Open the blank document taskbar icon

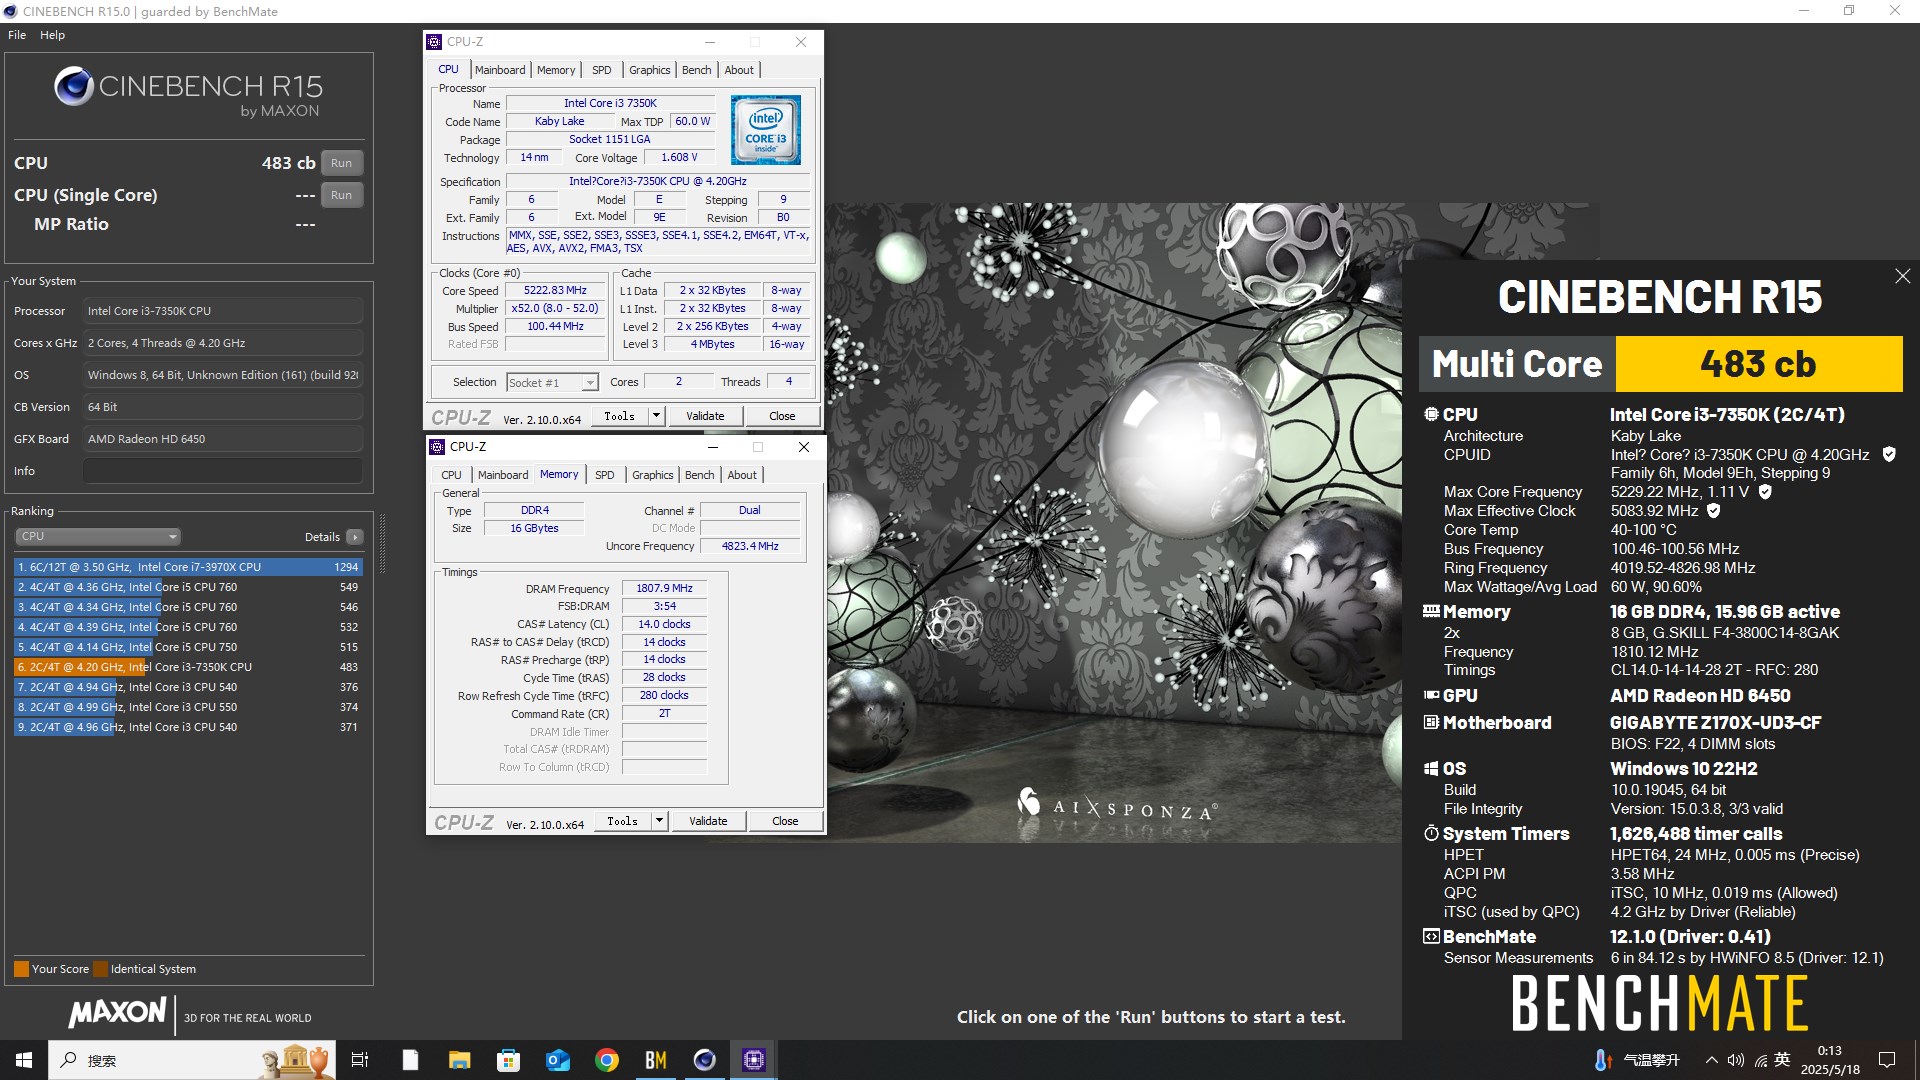tap(410, 1060)
